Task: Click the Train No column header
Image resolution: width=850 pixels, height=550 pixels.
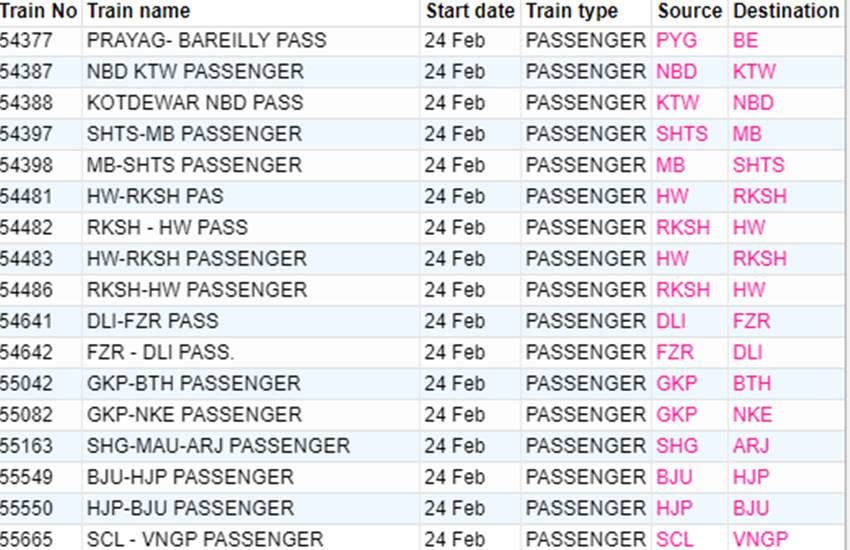Action: tap(38, 11)
